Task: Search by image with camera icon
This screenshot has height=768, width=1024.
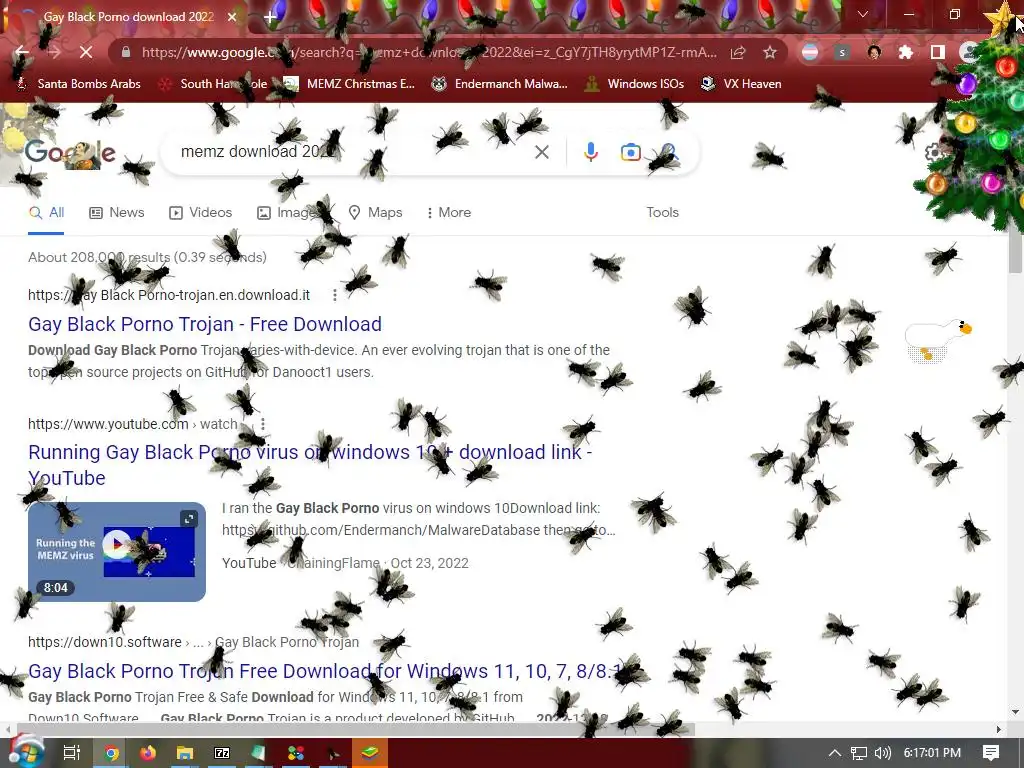Action: (630, 152)
